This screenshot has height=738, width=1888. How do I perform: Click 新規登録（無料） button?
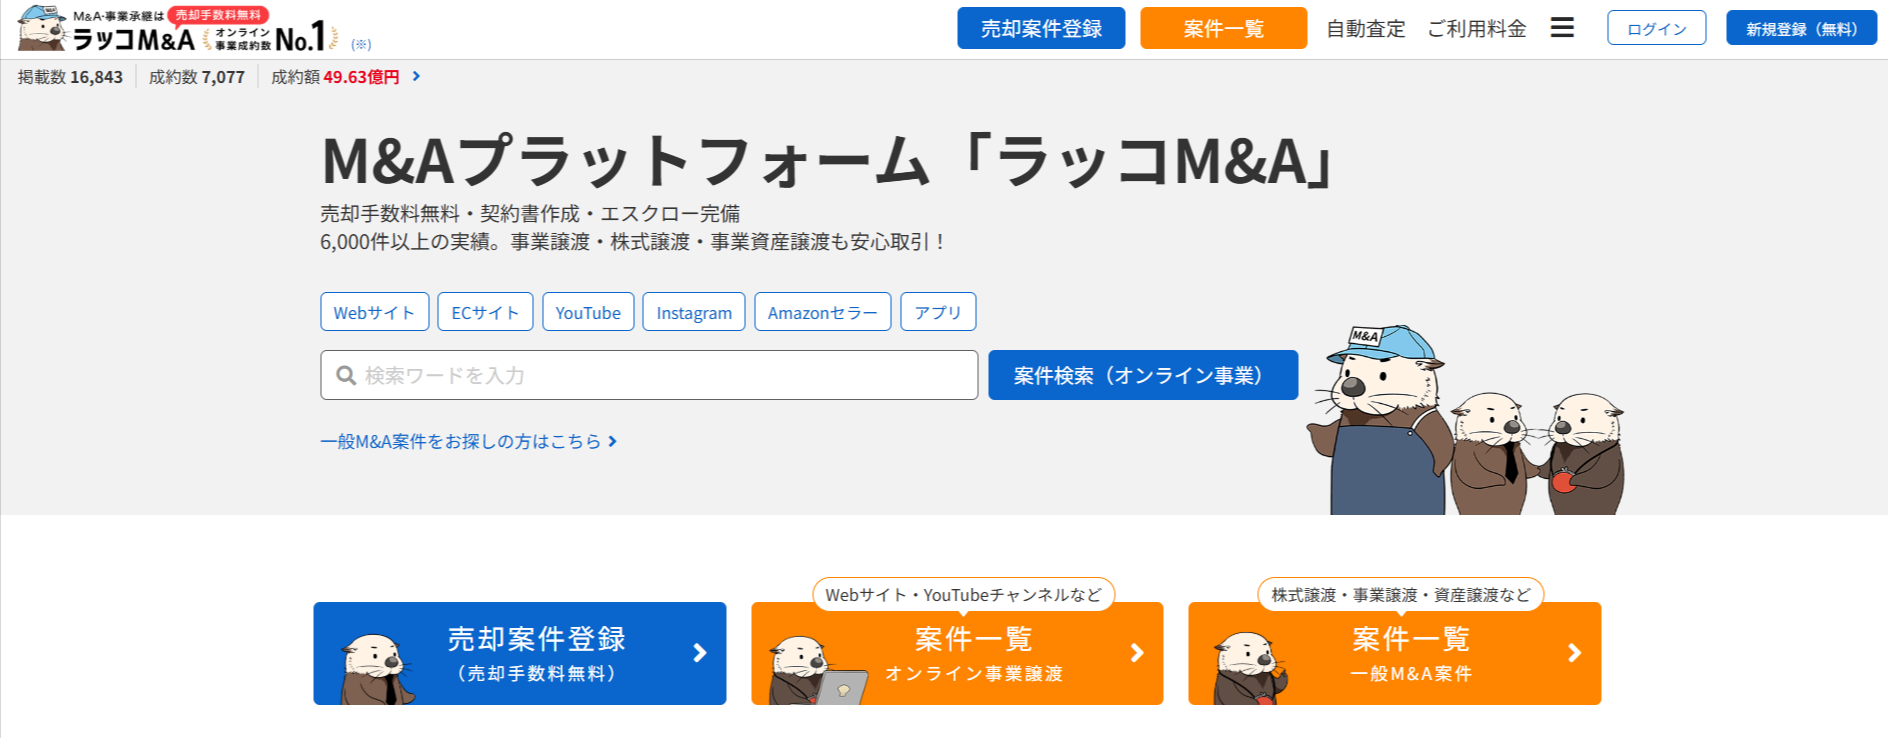tap(1801, 28)
